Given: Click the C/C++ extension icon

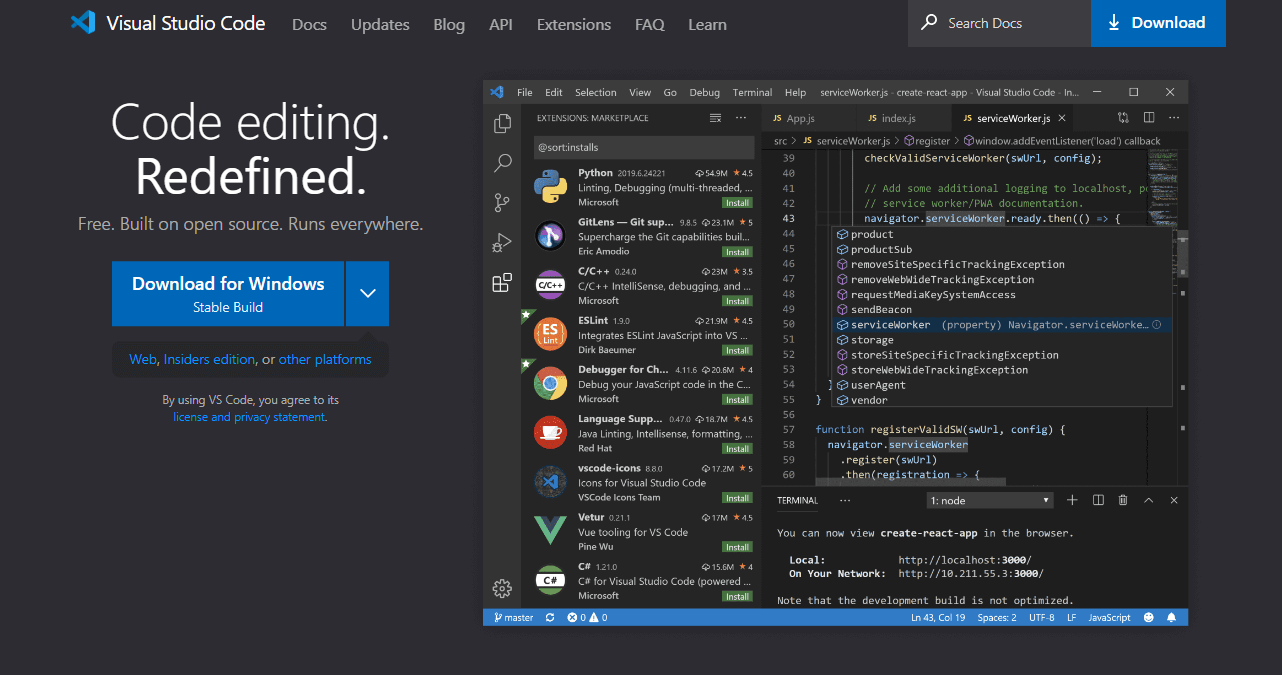Looking at the screenshot, I should coord(550,285).
